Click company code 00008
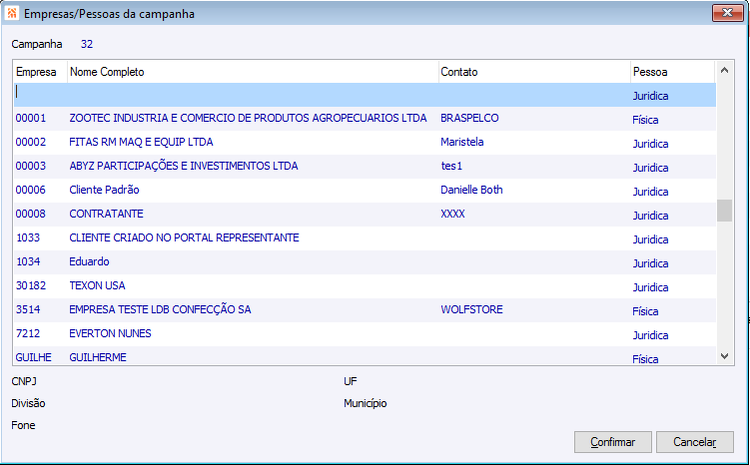Image resolution: width=750 pixels, height=465 pixels. 31,214
